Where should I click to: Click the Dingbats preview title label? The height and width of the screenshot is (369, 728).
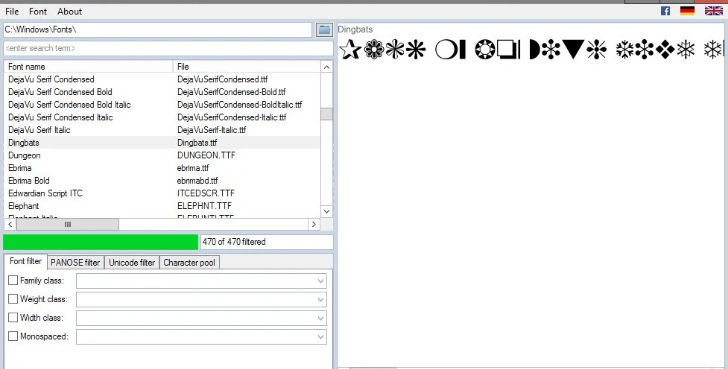point(355,30)
